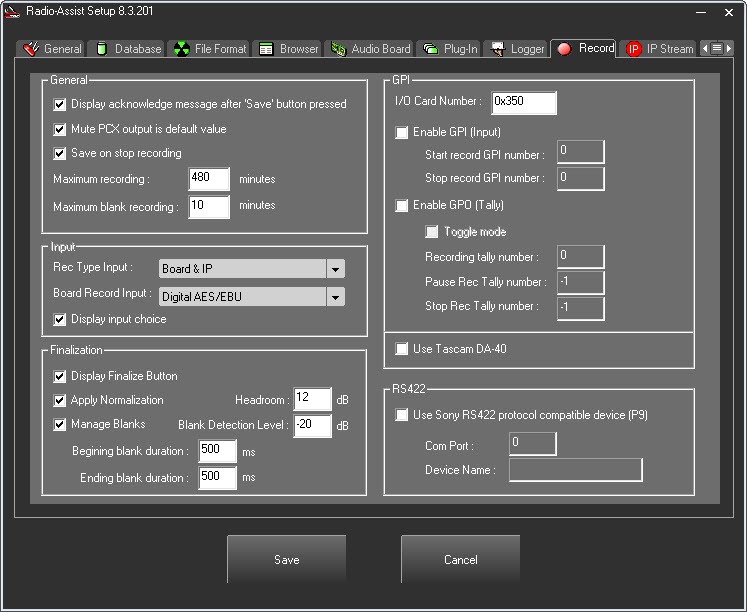Click the Browser tab list icon

pyautogui.click(x=266, y=48)
